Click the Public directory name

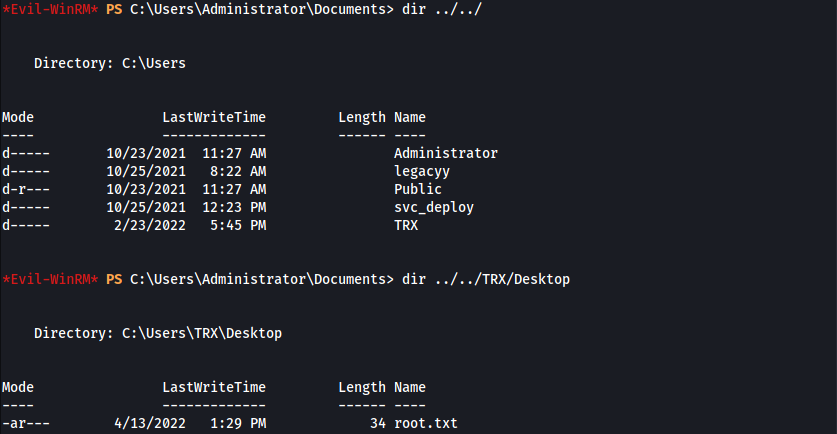click(x=418, y=190)
